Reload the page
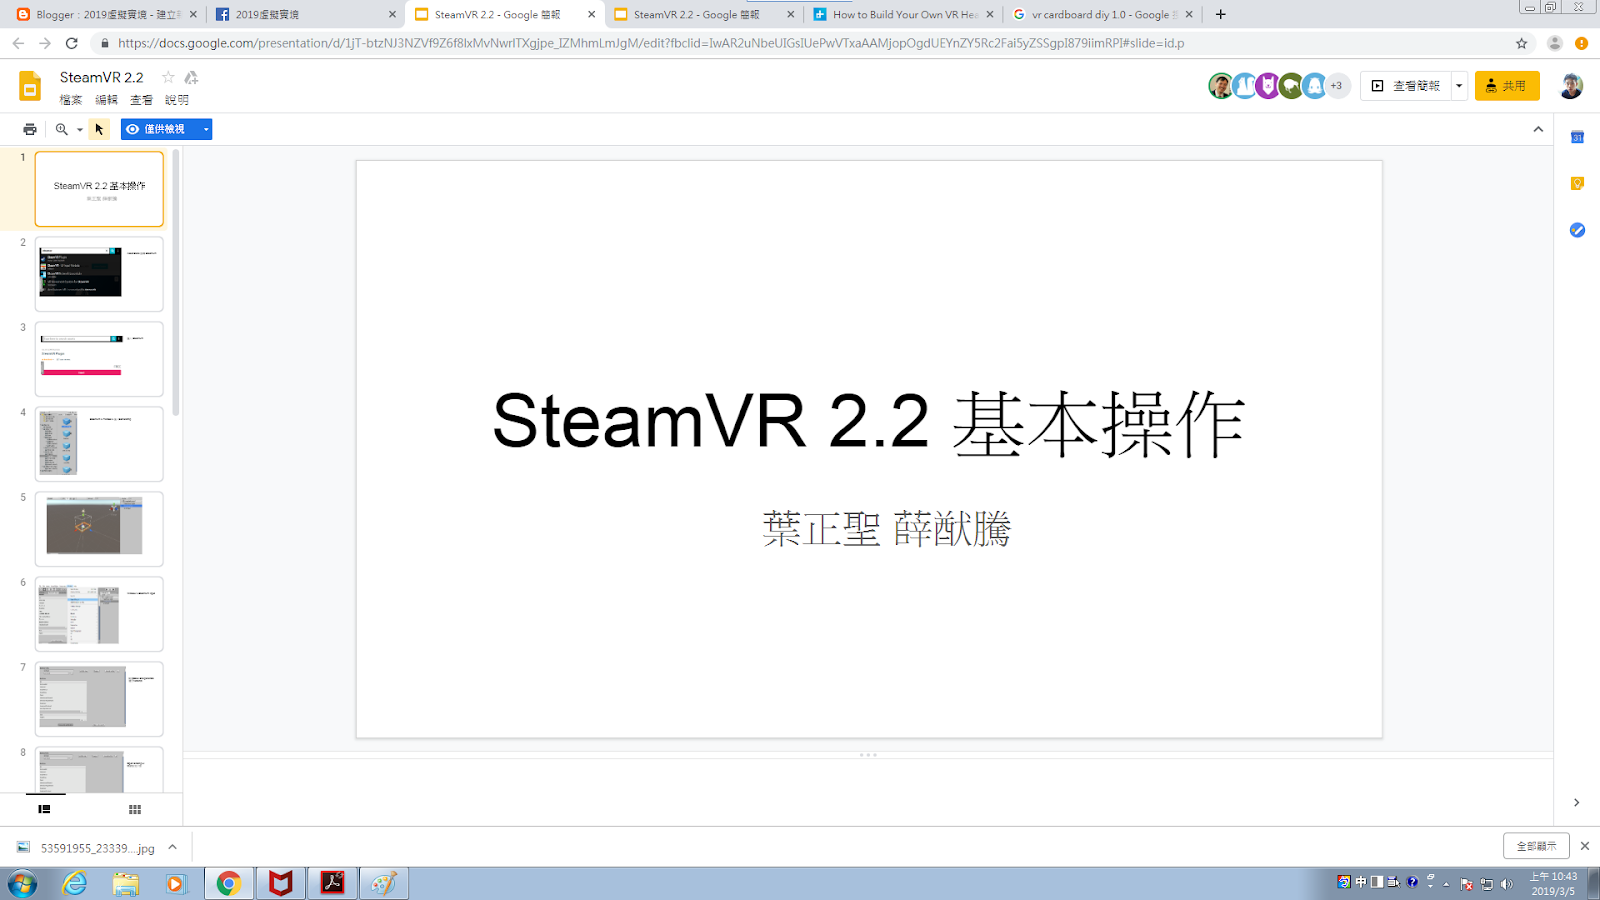The image size is (1600, 900). coord(72,43)
